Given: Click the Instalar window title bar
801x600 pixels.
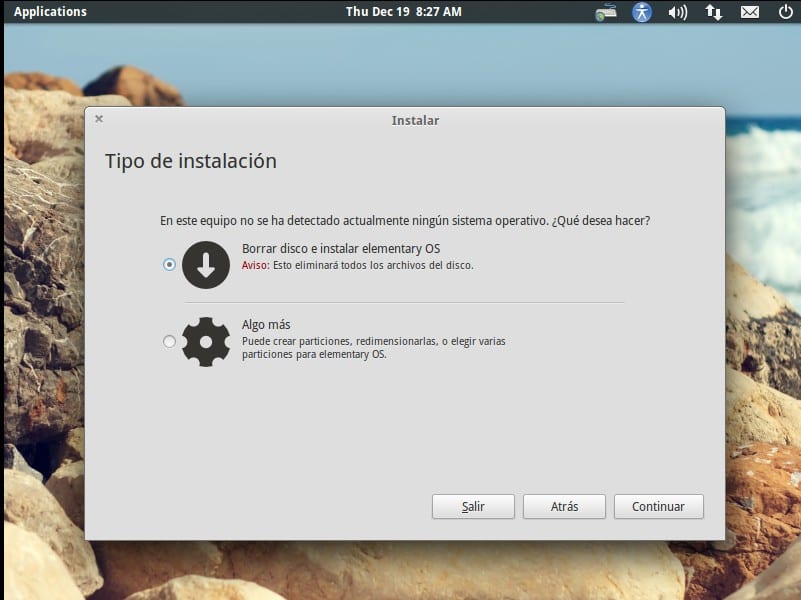Looking at the screenshot, I should tap(414, 120).
